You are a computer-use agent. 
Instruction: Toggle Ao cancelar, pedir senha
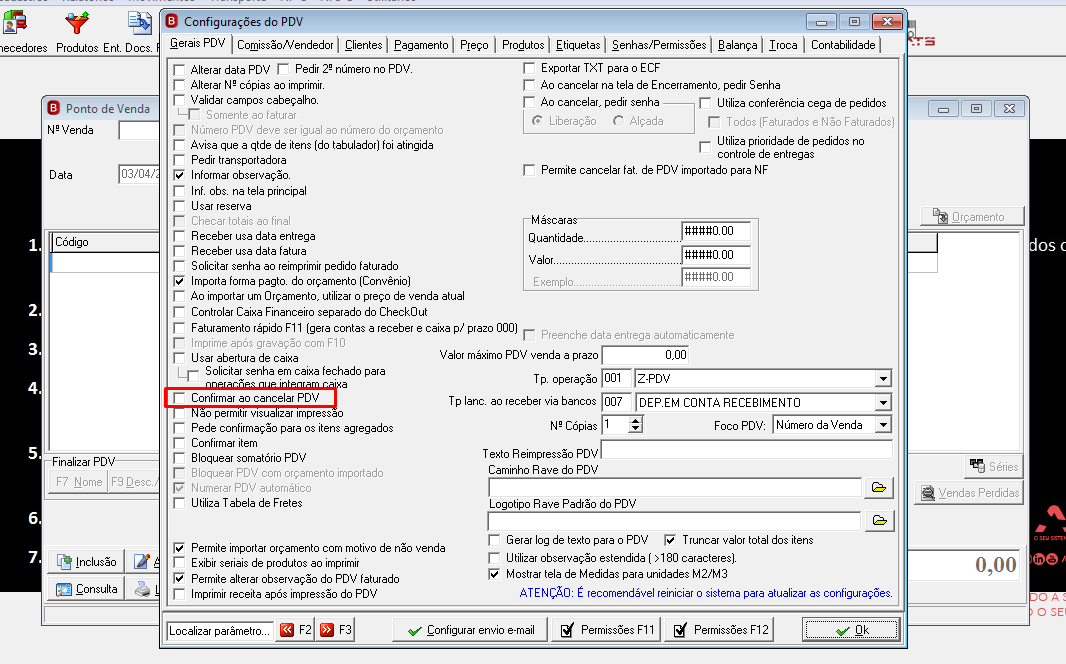tap(529, 102)
